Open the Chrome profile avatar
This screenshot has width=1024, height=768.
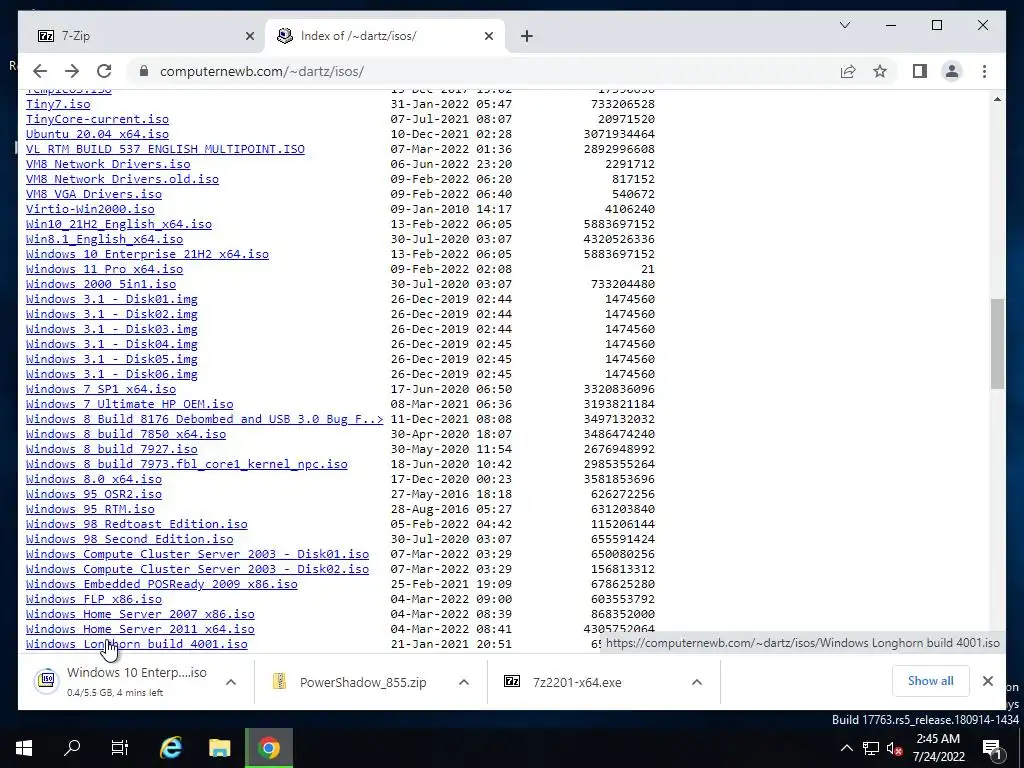click(x=952, y=71)
